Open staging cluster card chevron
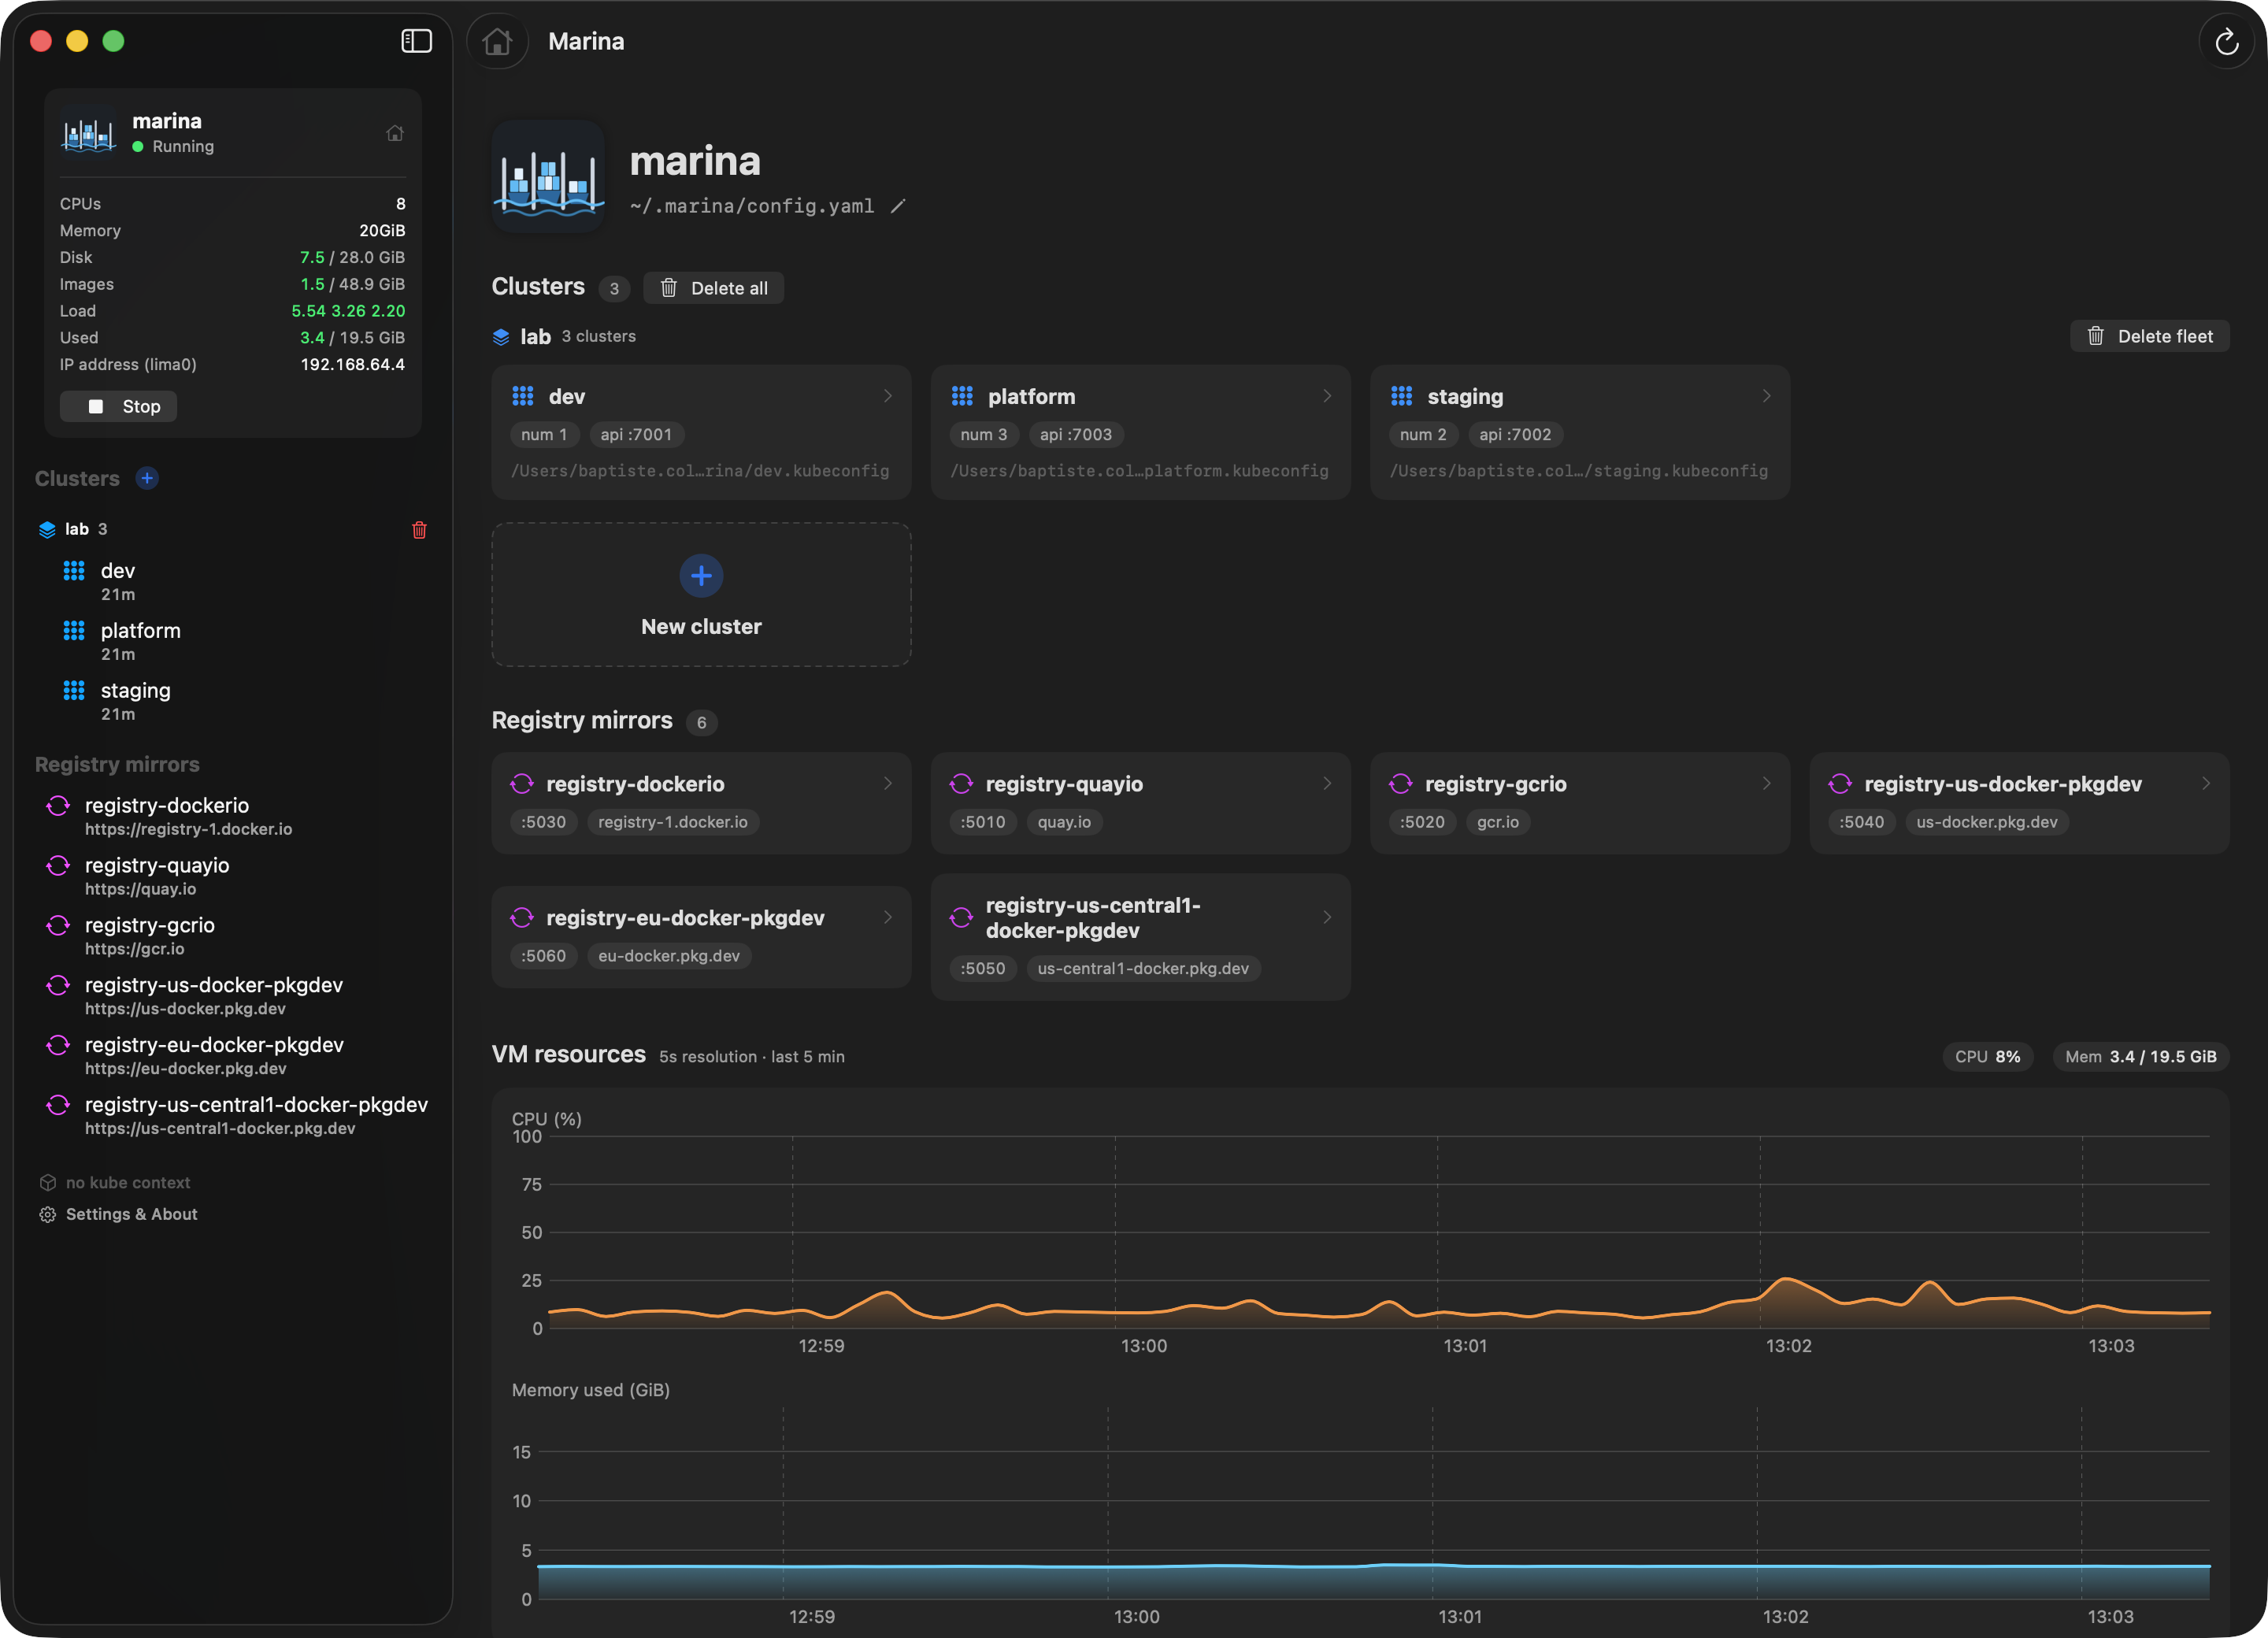Image resolution: width=2268 pixels, height=1638 pixels. pos(1766,396)
